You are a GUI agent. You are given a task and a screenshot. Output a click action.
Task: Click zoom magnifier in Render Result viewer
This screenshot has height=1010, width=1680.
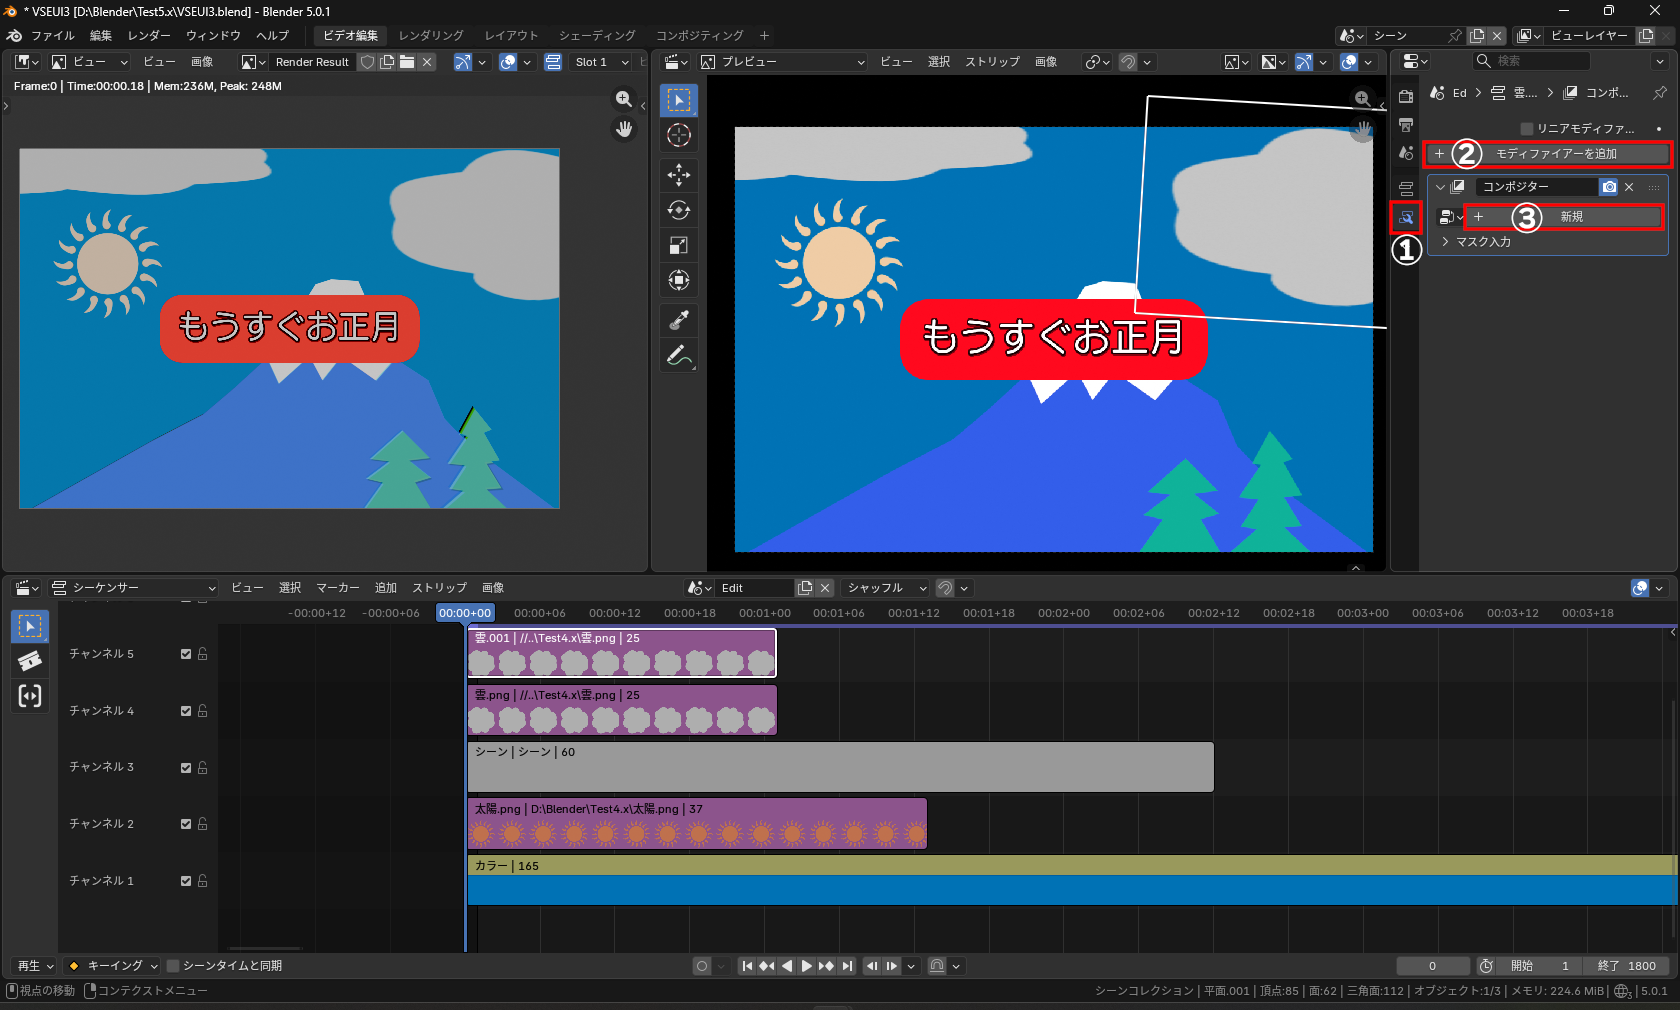point(624,99)
